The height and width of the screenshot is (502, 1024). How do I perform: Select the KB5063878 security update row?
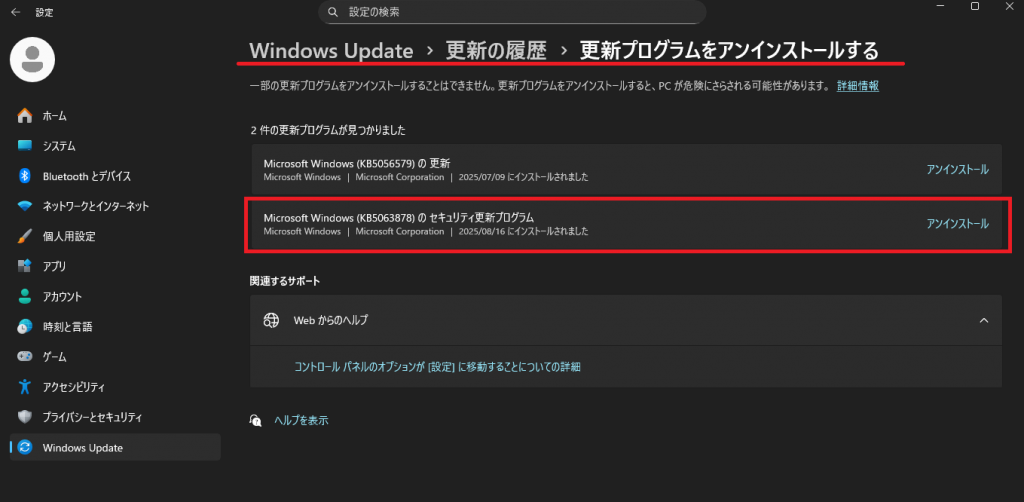626,224
